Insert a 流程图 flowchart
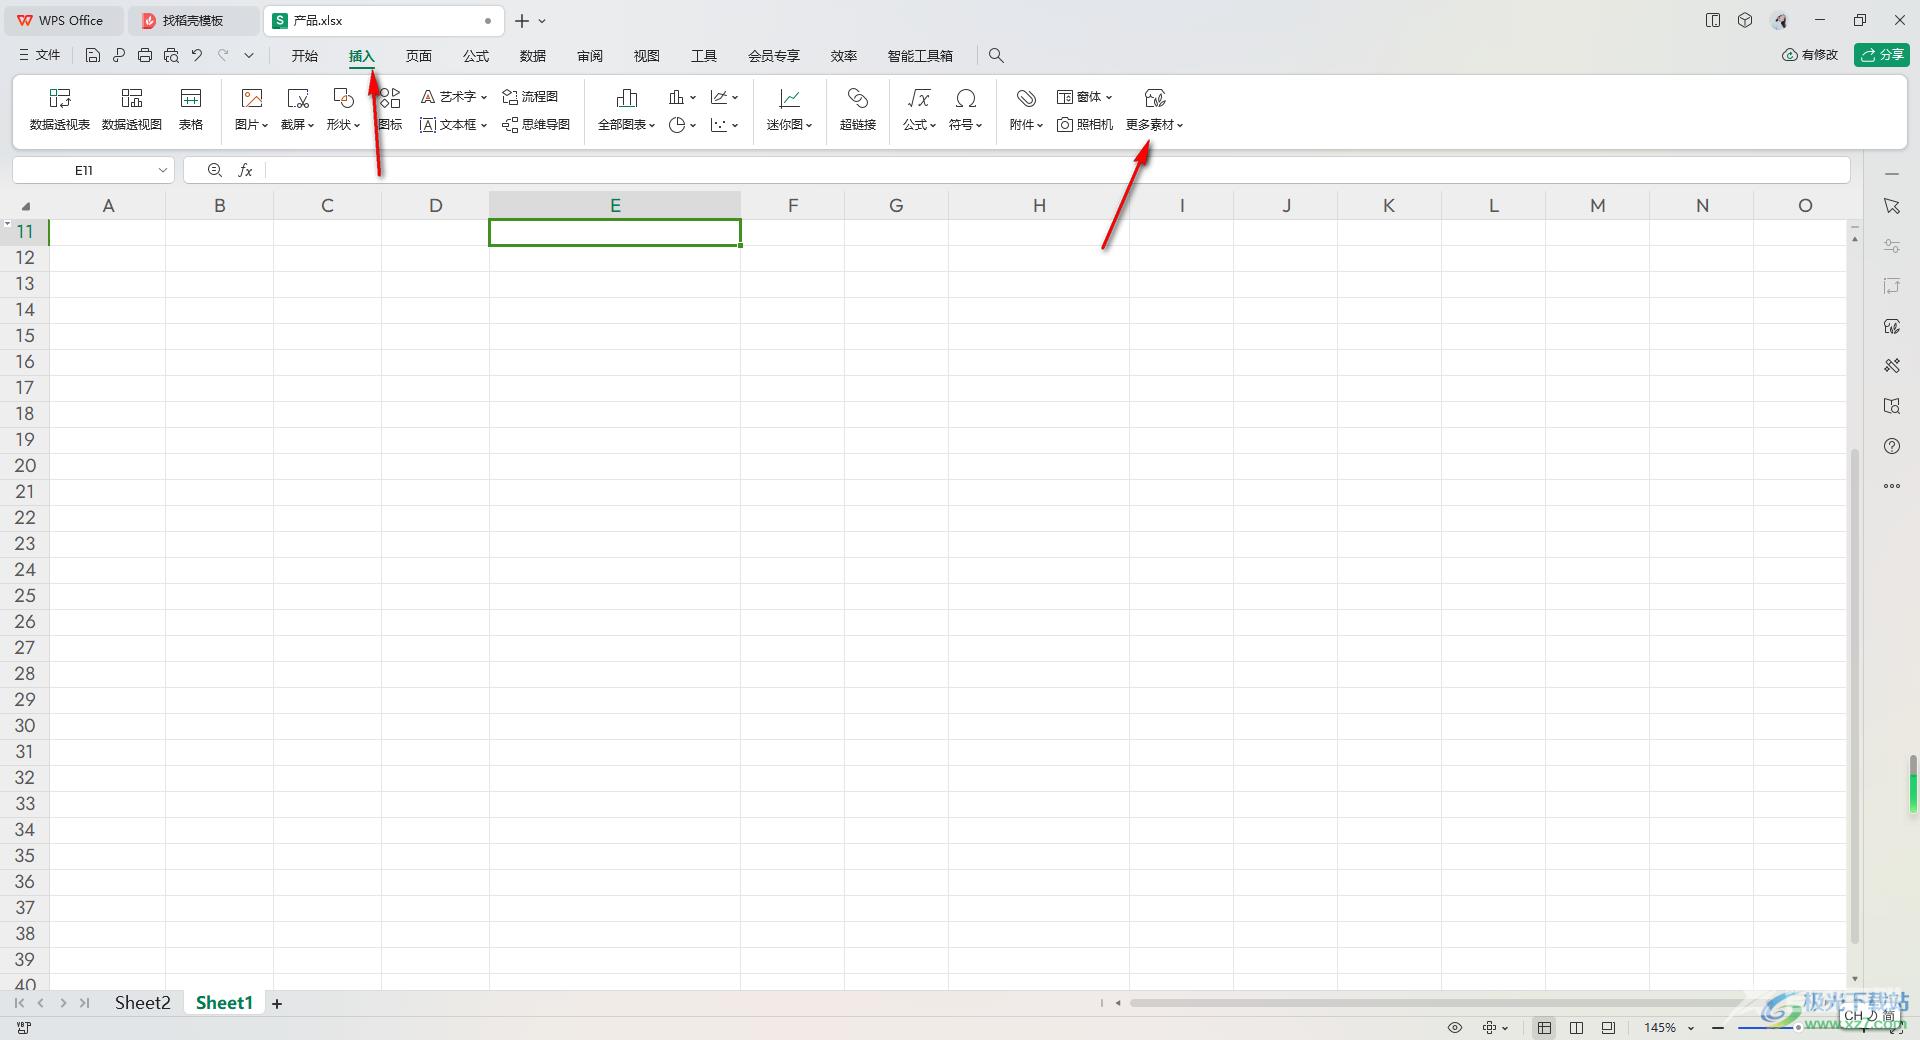This screenshot has width=1920, height=1040. click(530, 96)
